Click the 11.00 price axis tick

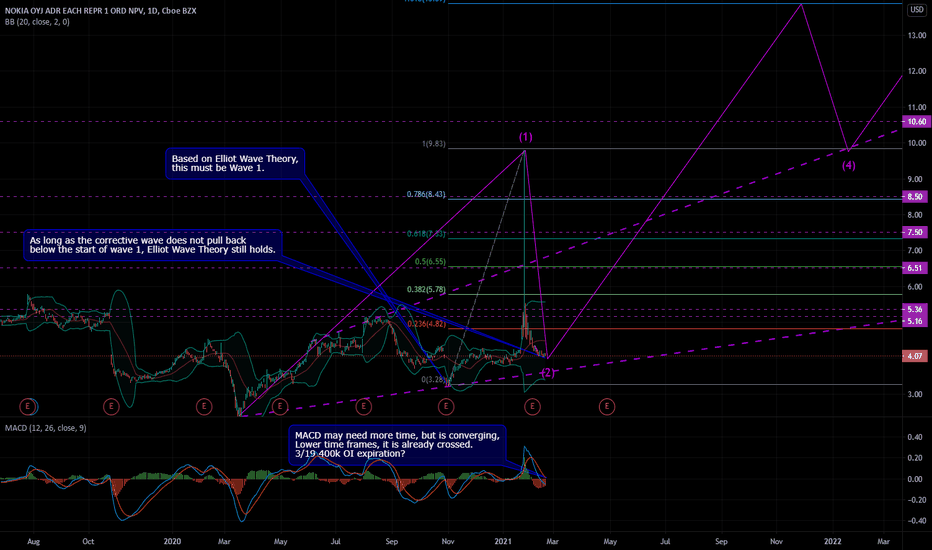tap(917, 108)
